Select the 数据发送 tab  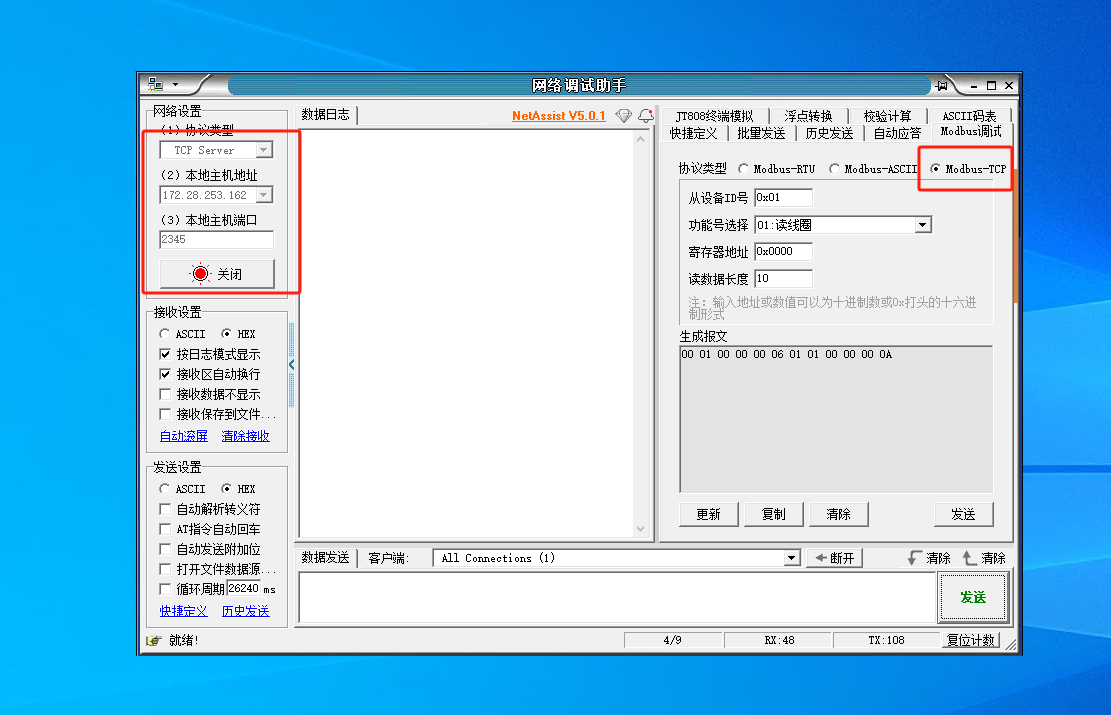(x=326, y=558)
